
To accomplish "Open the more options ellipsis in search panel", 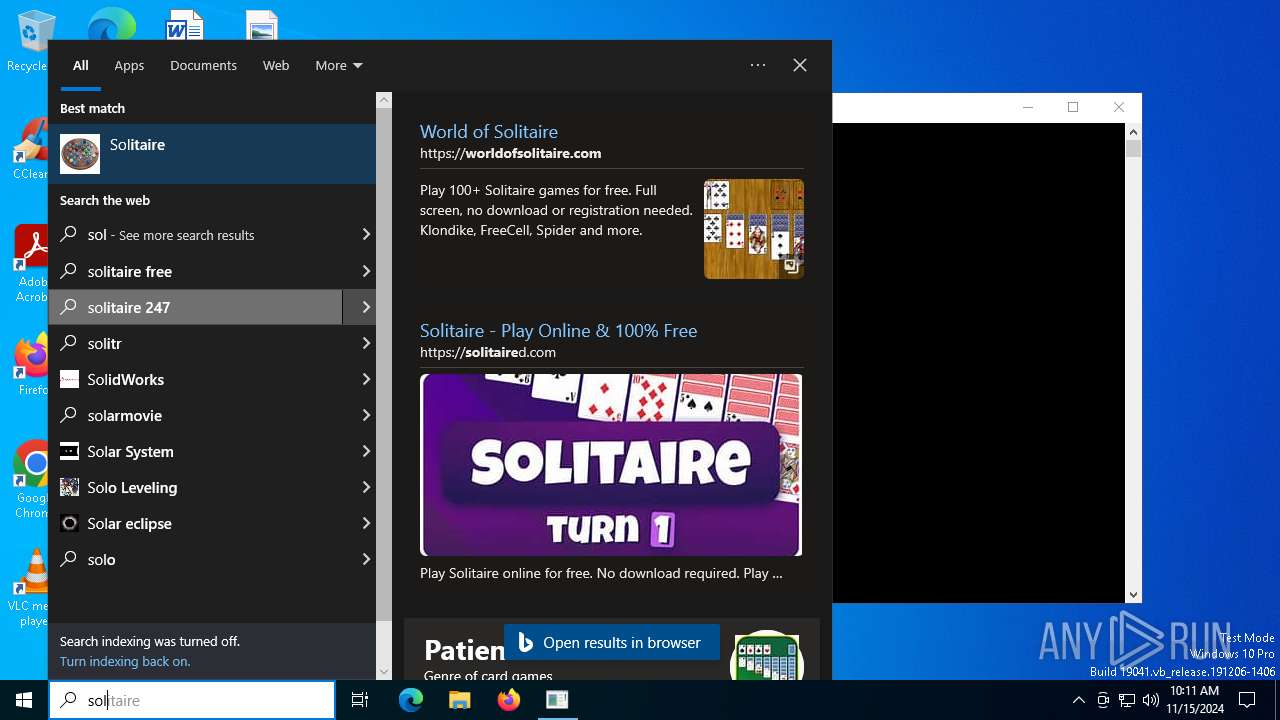I will click(758, 65).
